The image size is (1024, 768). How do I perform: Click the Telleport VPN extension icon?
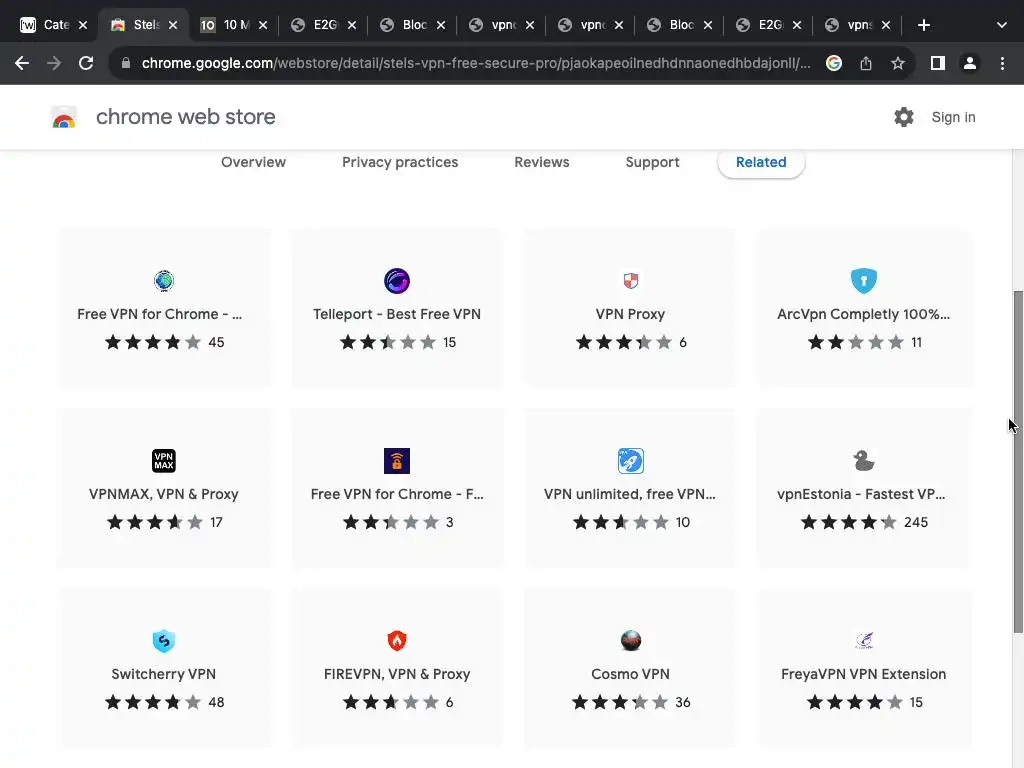pyautogui.click(x=397, y=281)
